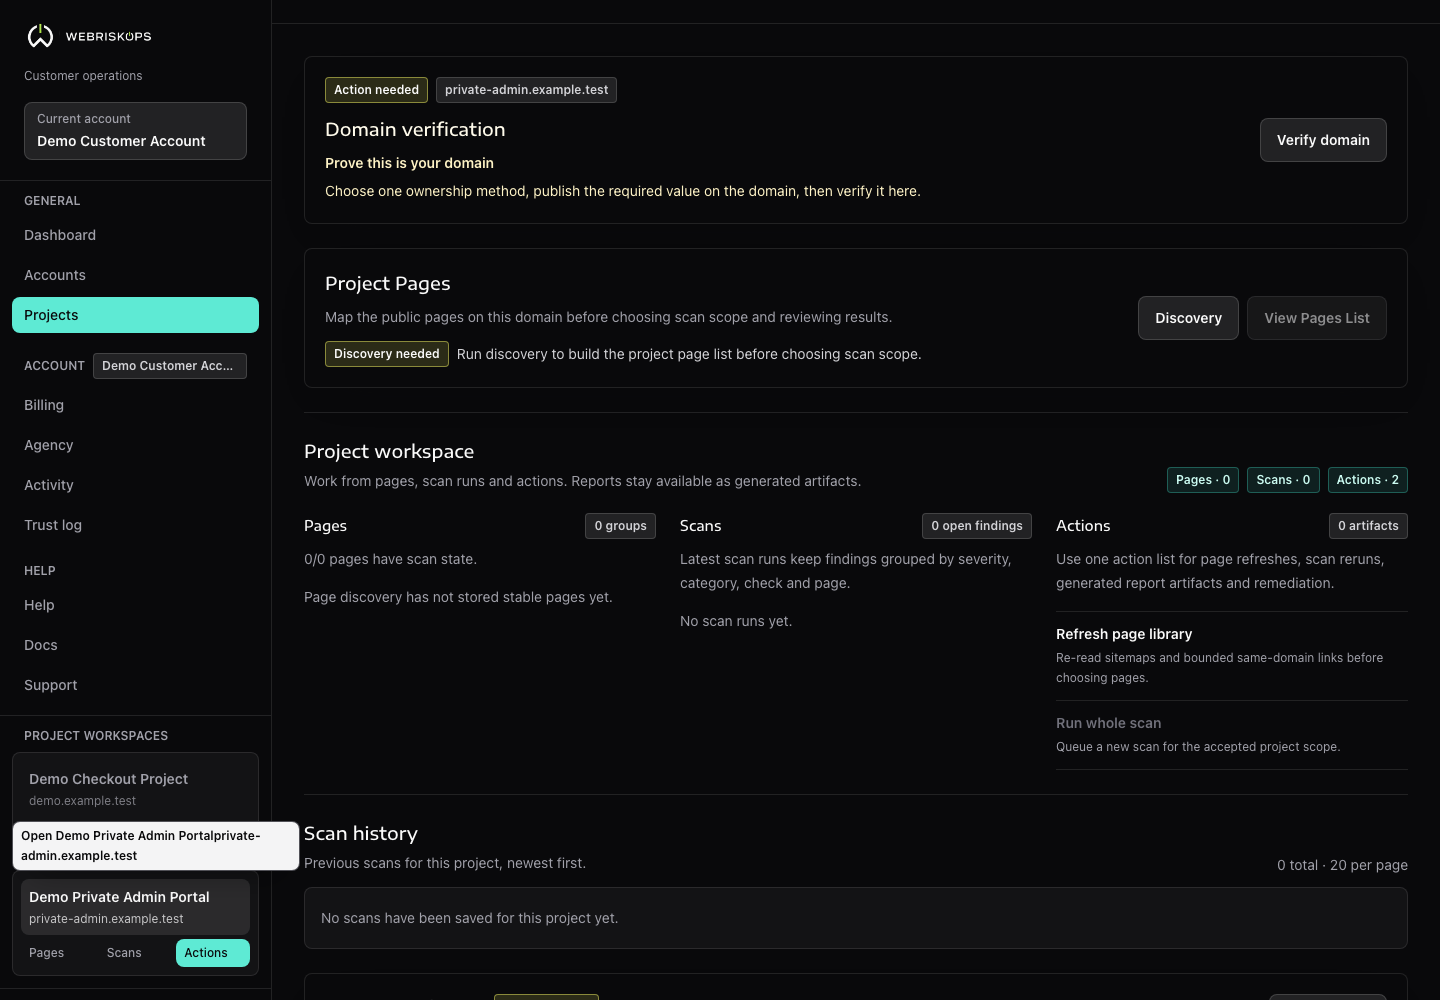Go to Accounts in the sidebar
Viewport: 1440px width, 1000px height.
135,275
